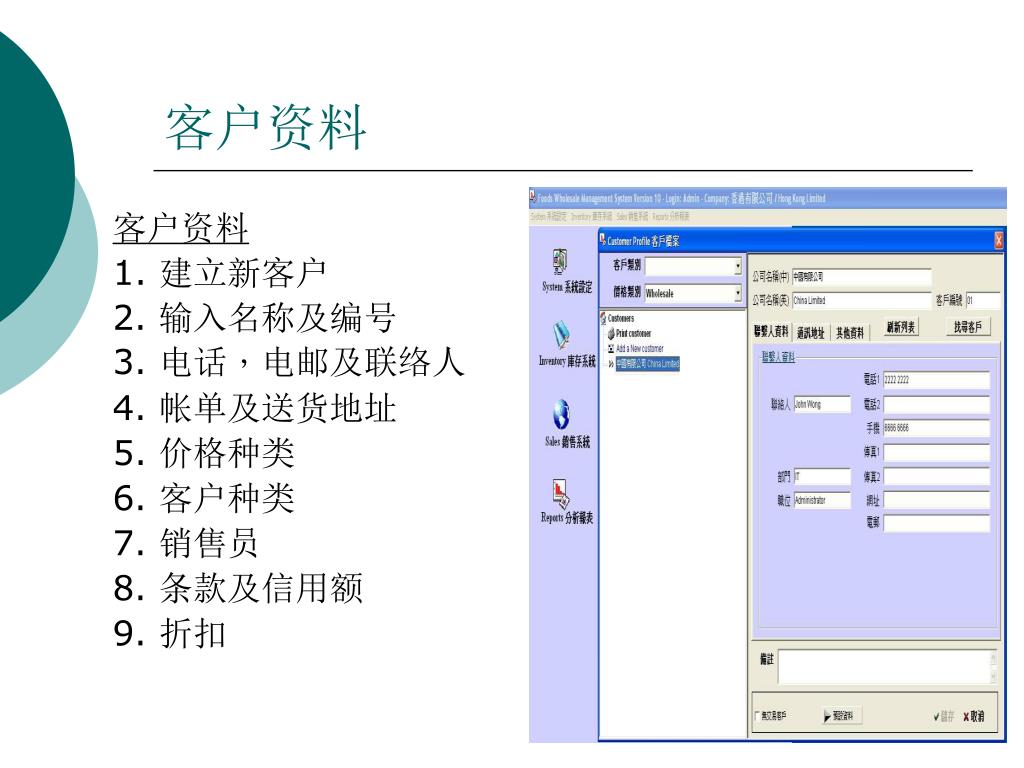Click the 電話1 field showing 2222 2222
The width and height of the screenshot is (1024, 768).
click(x=936, y=379)
